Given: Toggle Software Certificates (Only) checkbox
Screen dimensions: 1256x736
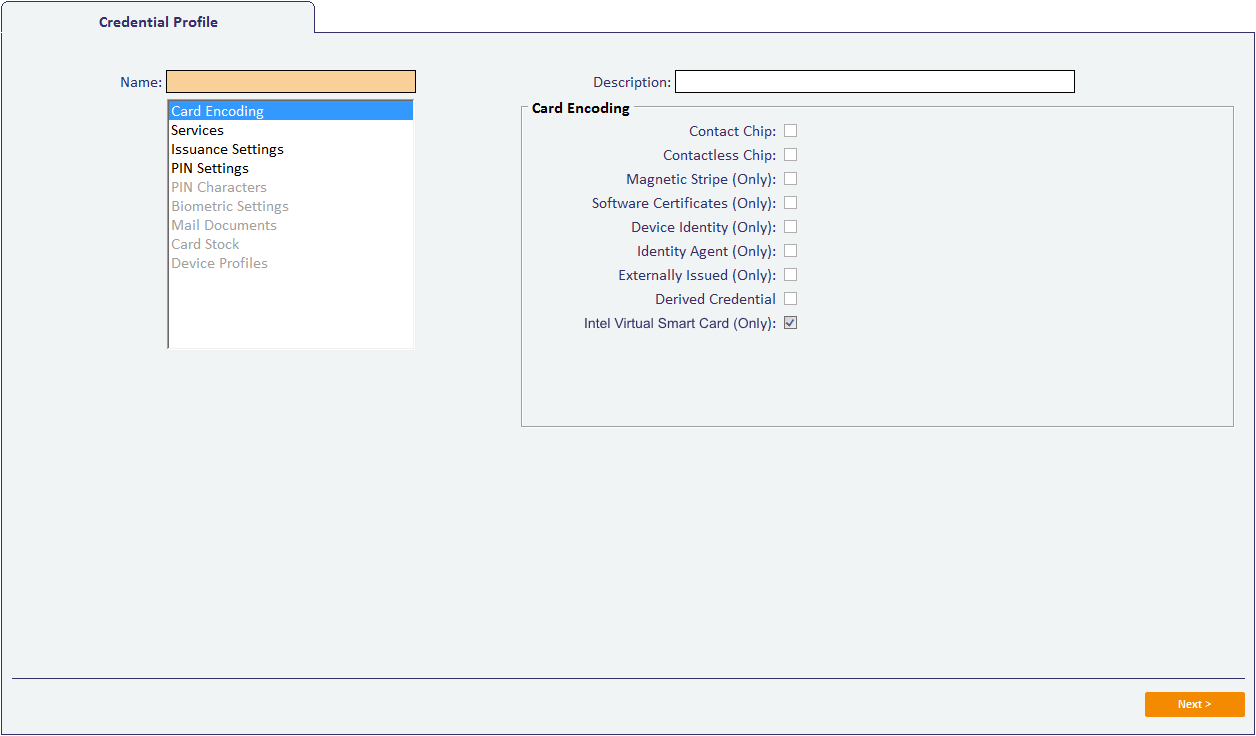Looking at the screenshot, I should tap(790, 203).
